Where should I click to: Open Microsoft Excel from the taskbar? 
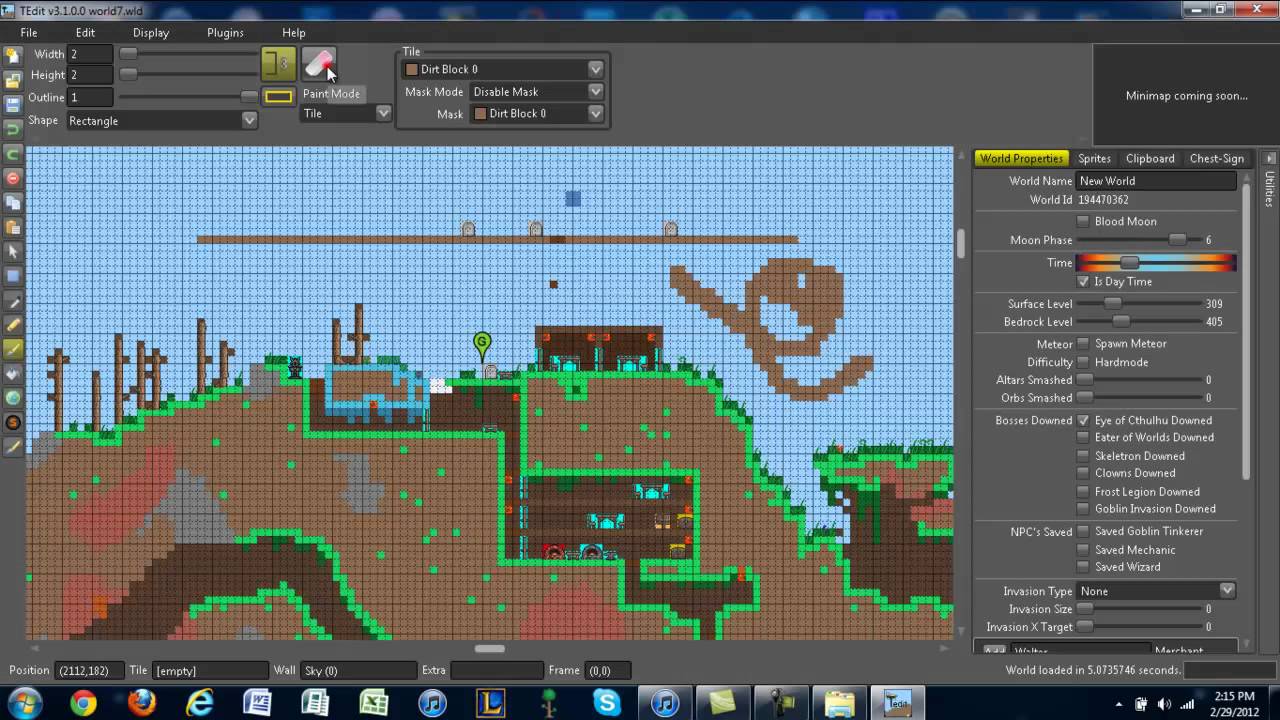[x=374, y=703]
